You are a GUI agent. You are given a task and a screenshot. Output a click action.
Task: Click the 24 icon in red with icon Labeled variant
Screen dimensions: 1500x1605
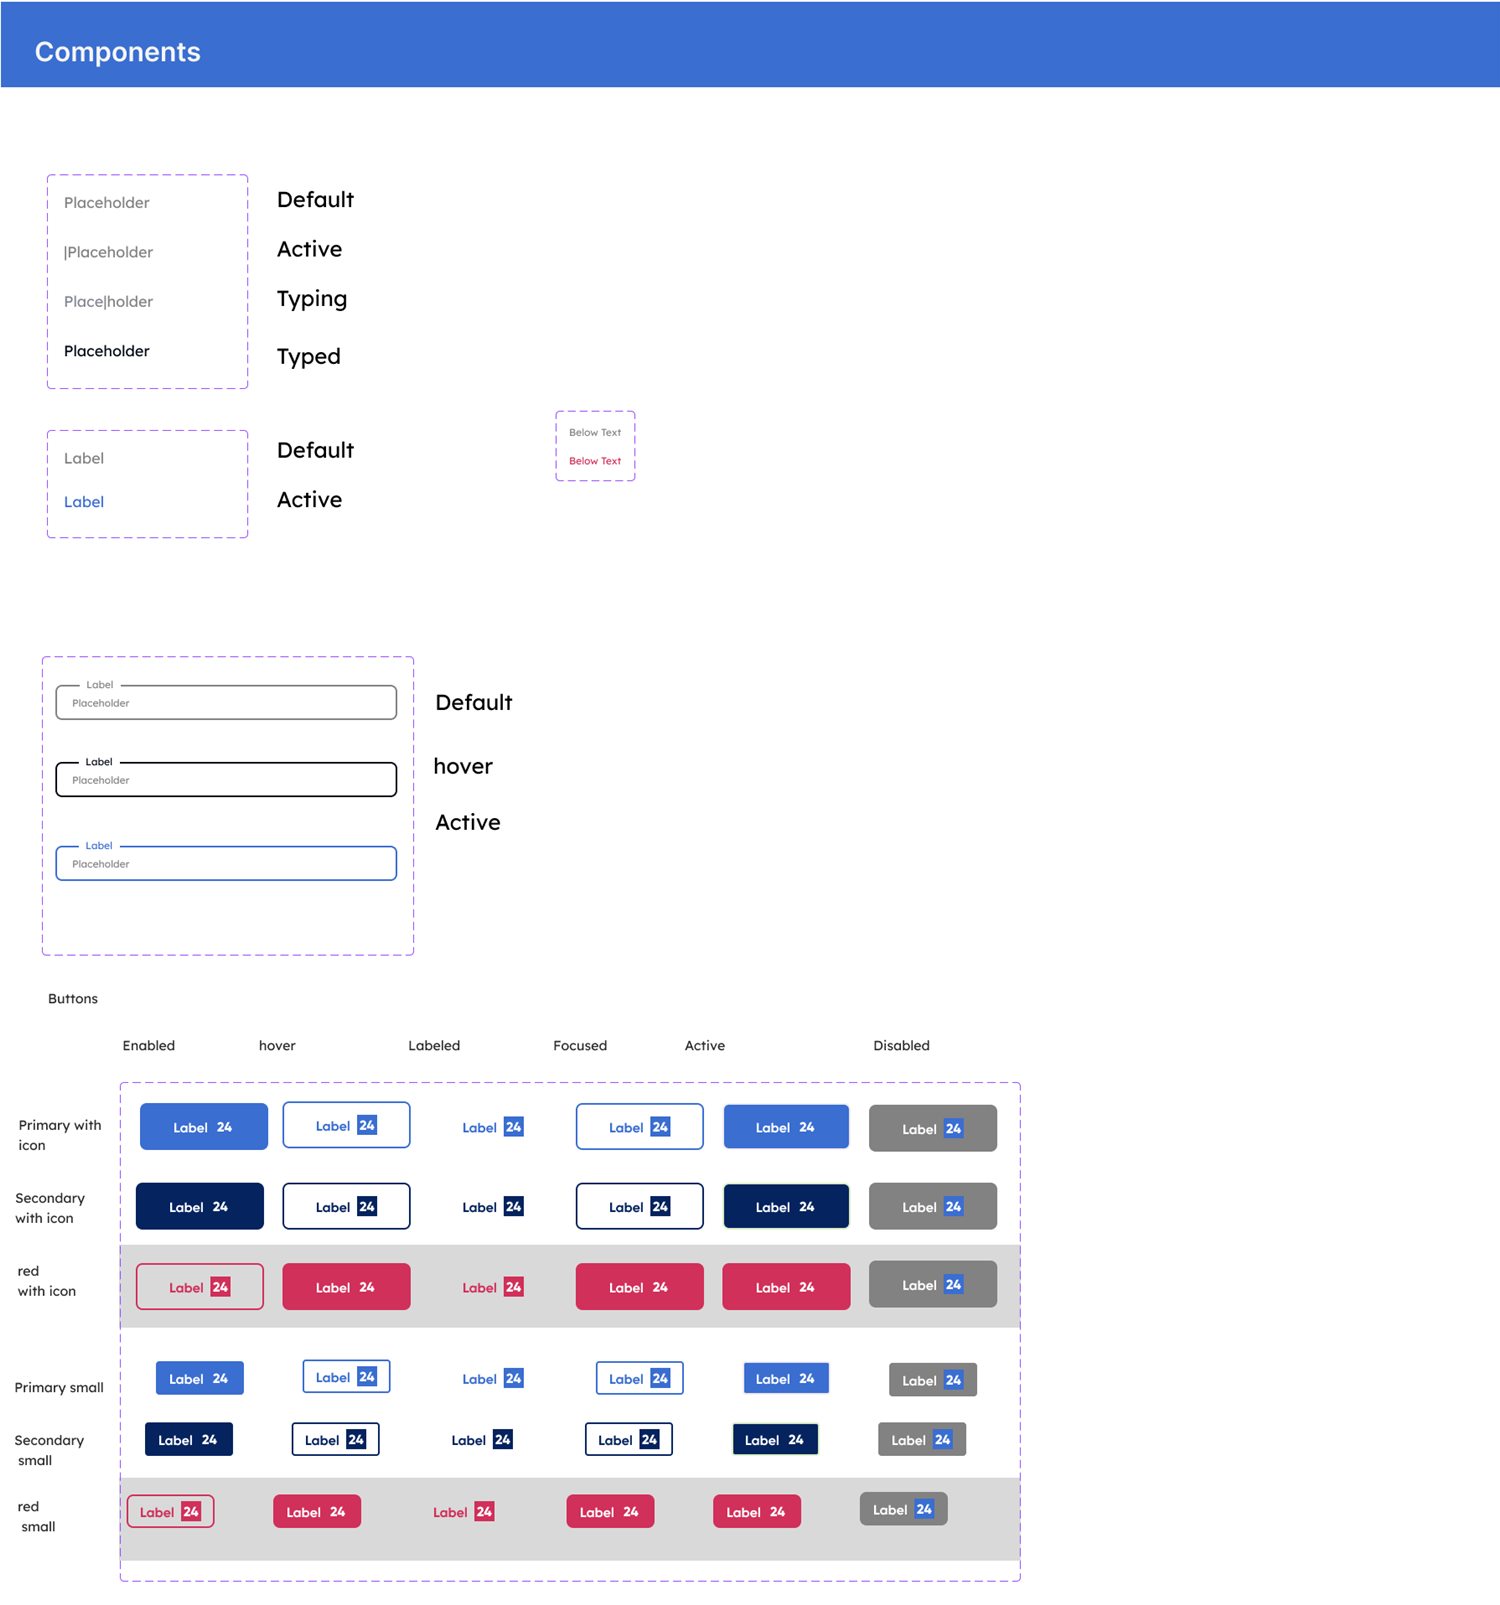pos(513,1287)
